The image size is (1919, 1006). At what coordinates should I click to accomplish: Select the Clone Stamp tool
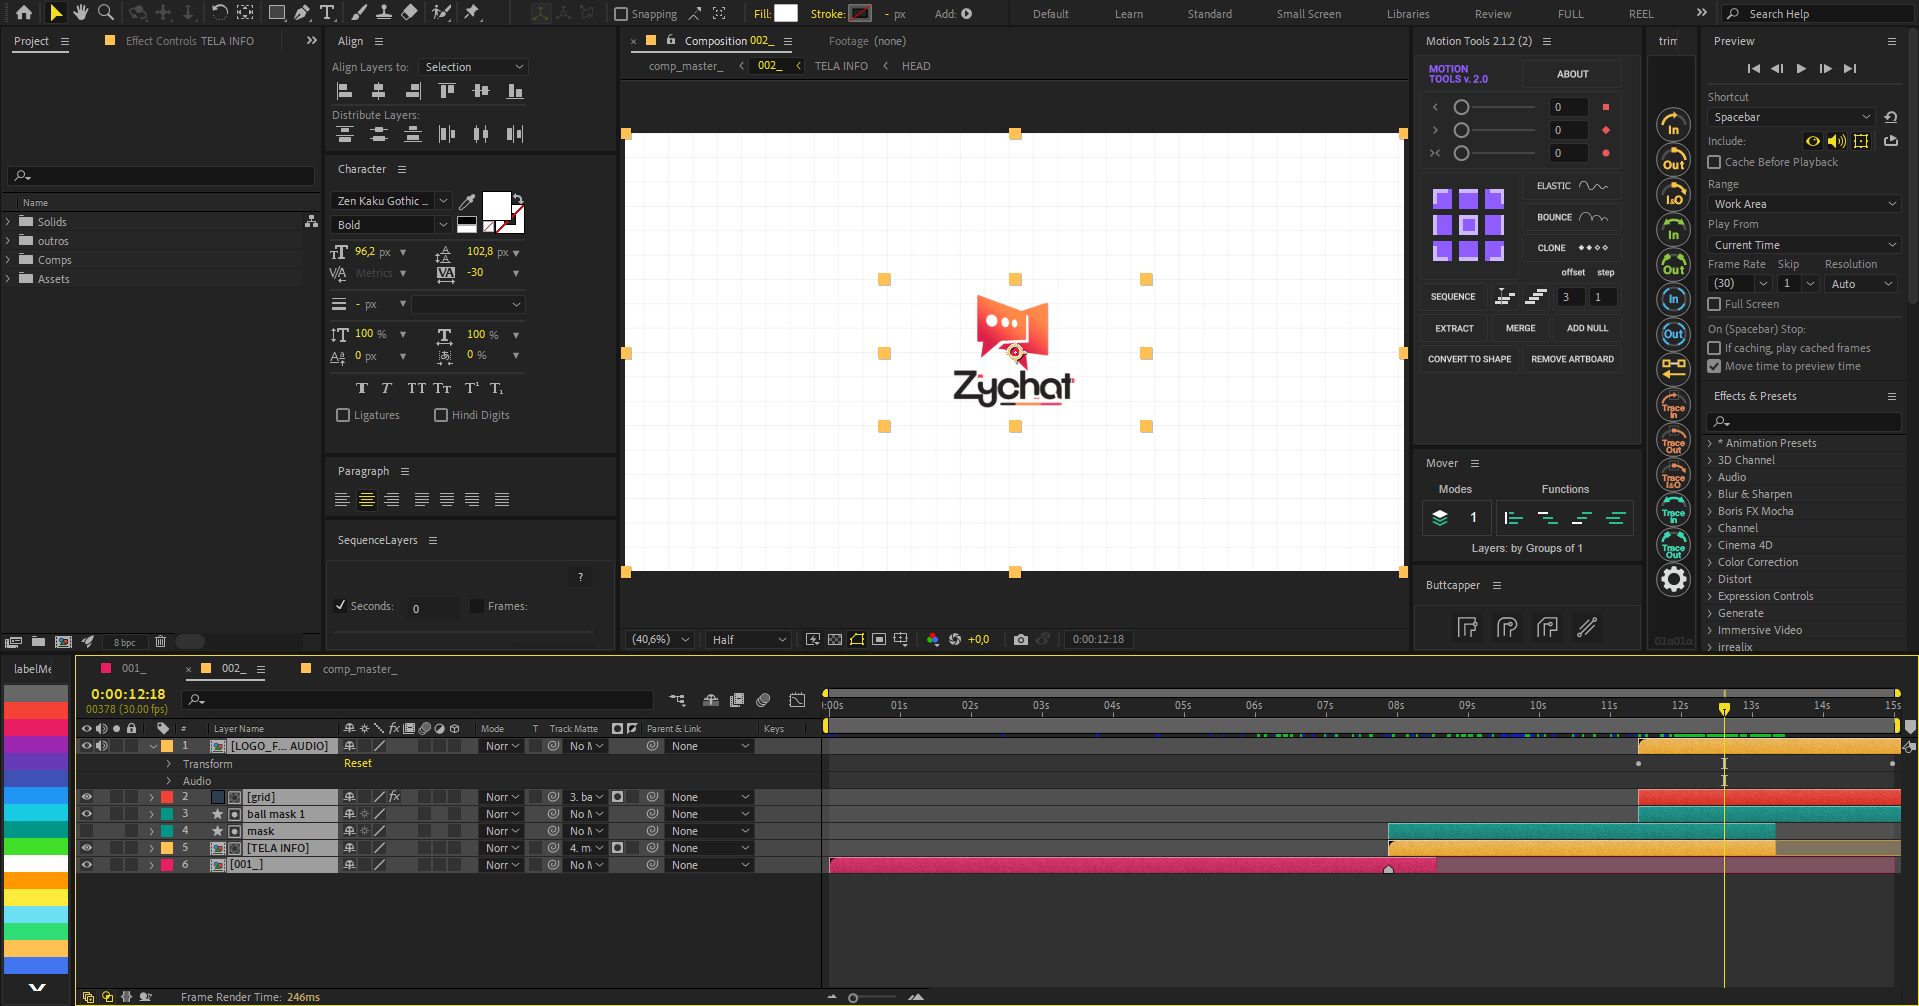point(384,13)
